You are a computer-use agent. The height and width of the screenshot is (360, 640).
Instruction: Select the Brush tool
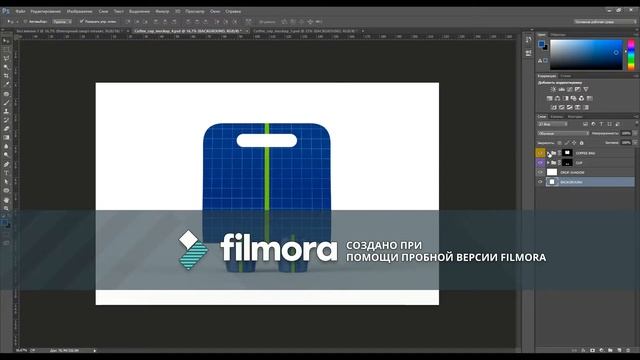pos(6,103)
